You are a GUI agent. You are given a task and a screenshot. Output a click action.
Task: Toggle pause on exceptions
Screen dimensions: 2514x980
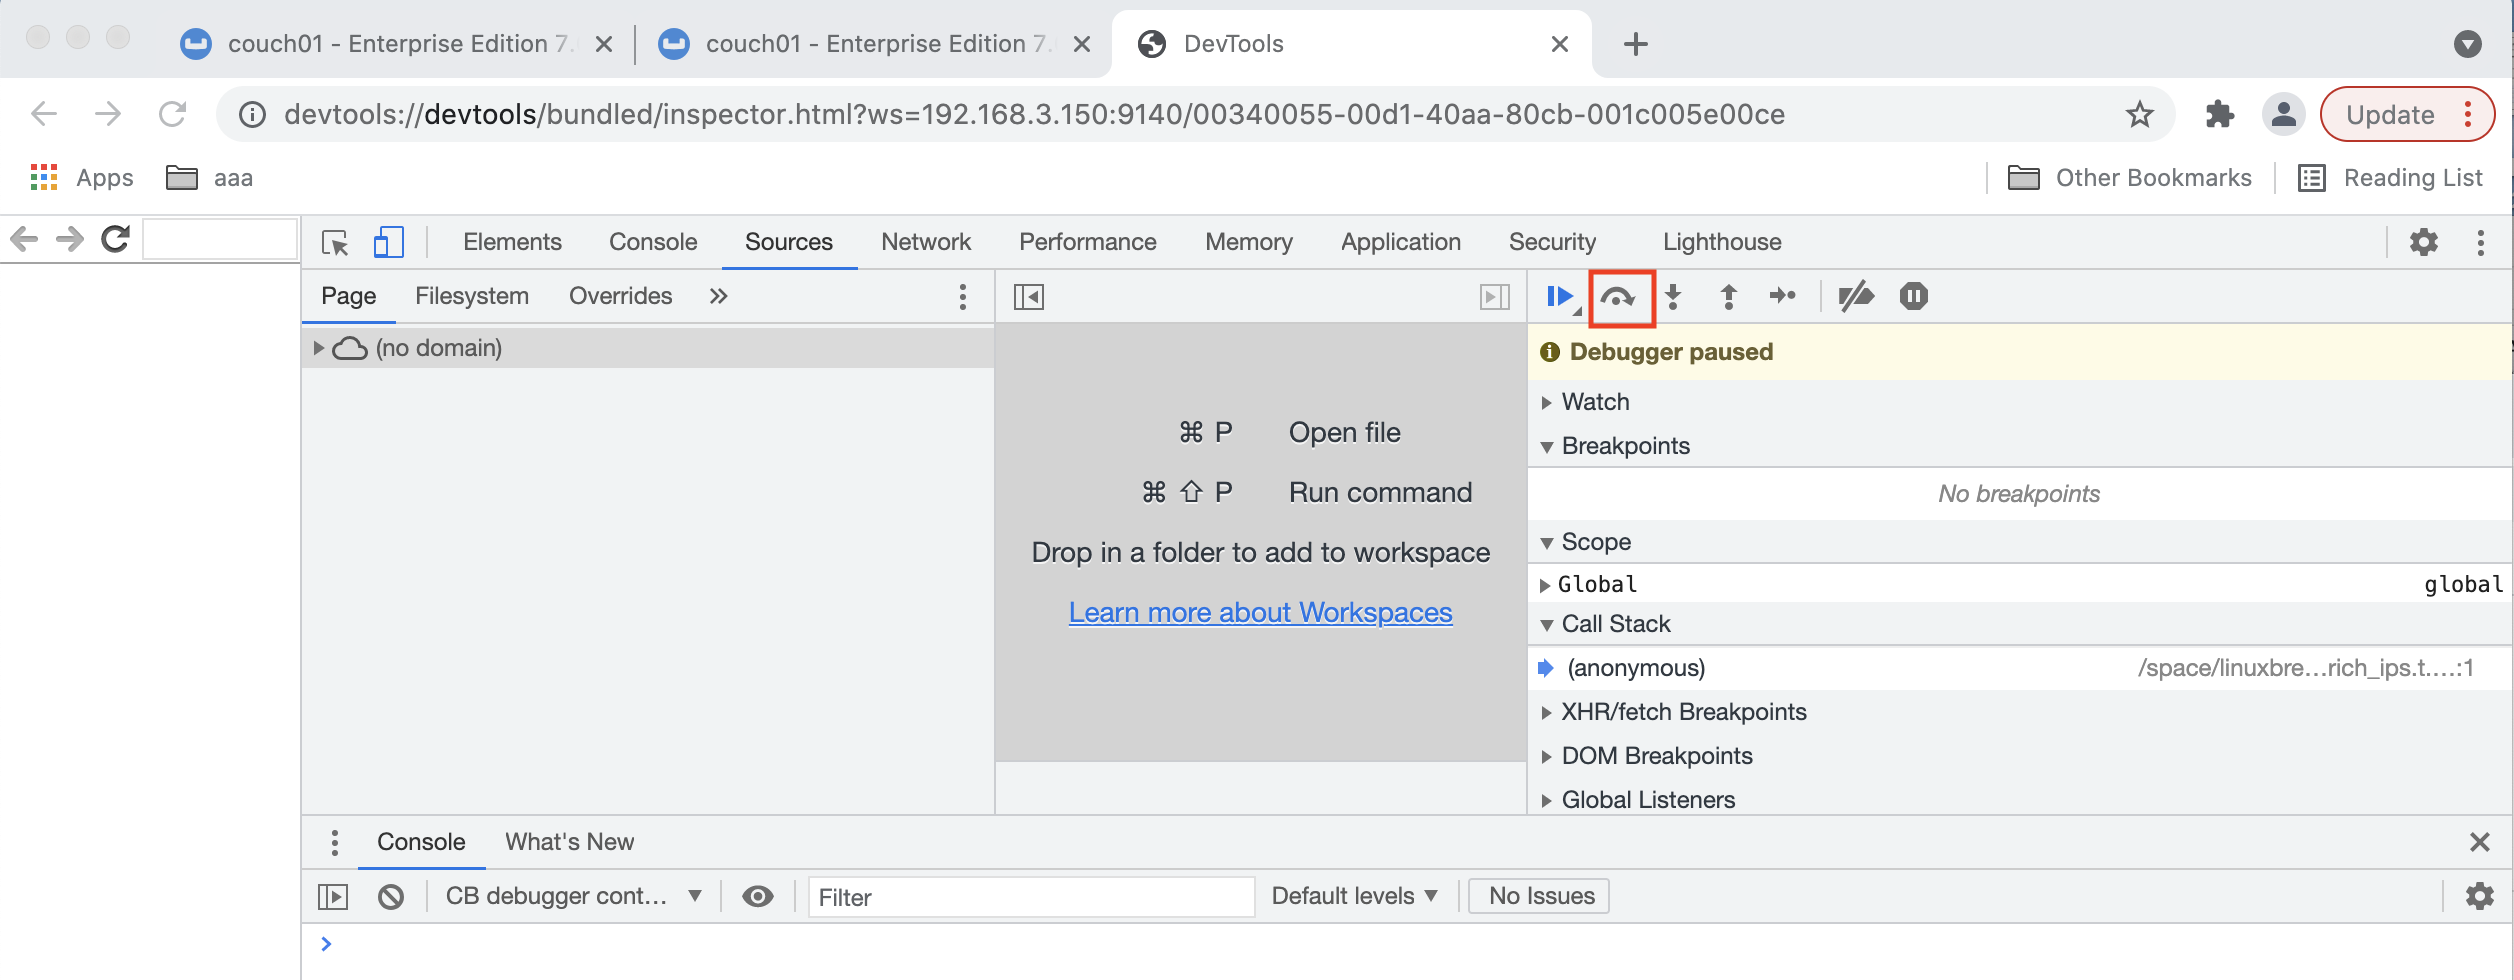coord(1912,296)
